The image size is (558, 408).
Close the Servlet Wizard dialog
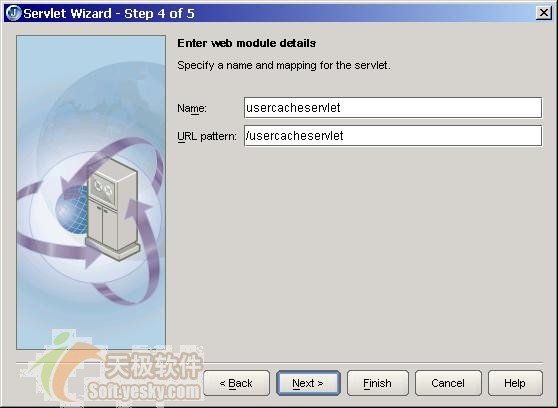pyautogui.click(x=543, y=13)
